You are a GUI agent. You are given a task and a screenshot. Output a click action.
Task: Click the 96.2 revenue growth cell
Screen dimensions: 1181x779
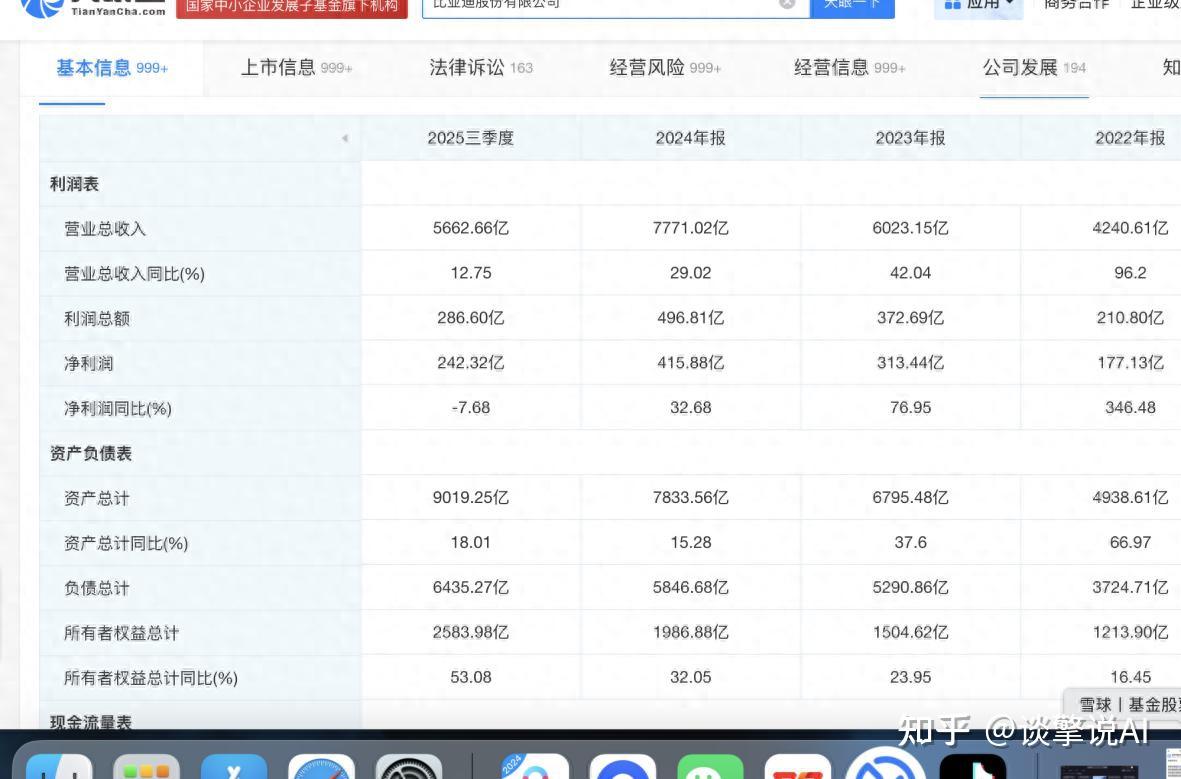tap(1130, 273)
